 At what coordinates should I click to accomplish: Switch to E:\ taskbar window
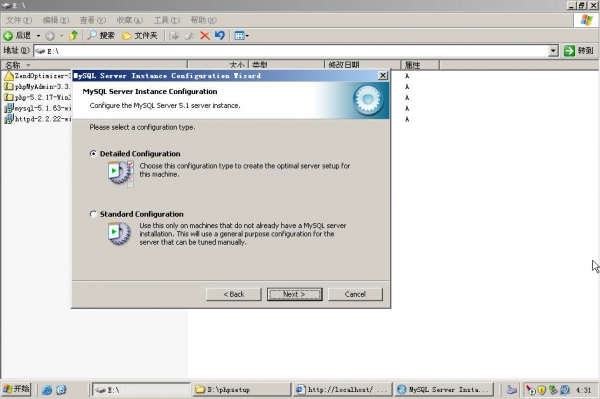pos(141,390)
